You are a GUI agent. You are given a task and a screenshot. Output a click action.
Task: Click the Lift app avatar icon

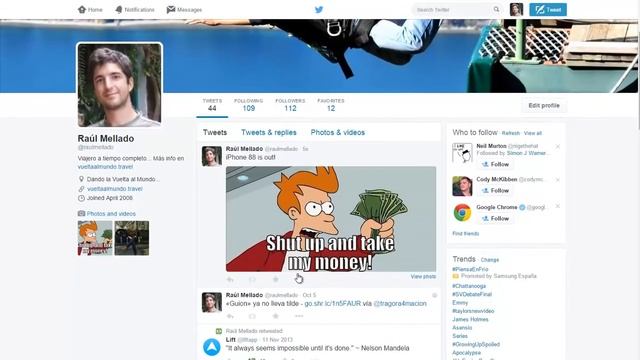click(x=212, y=347)
